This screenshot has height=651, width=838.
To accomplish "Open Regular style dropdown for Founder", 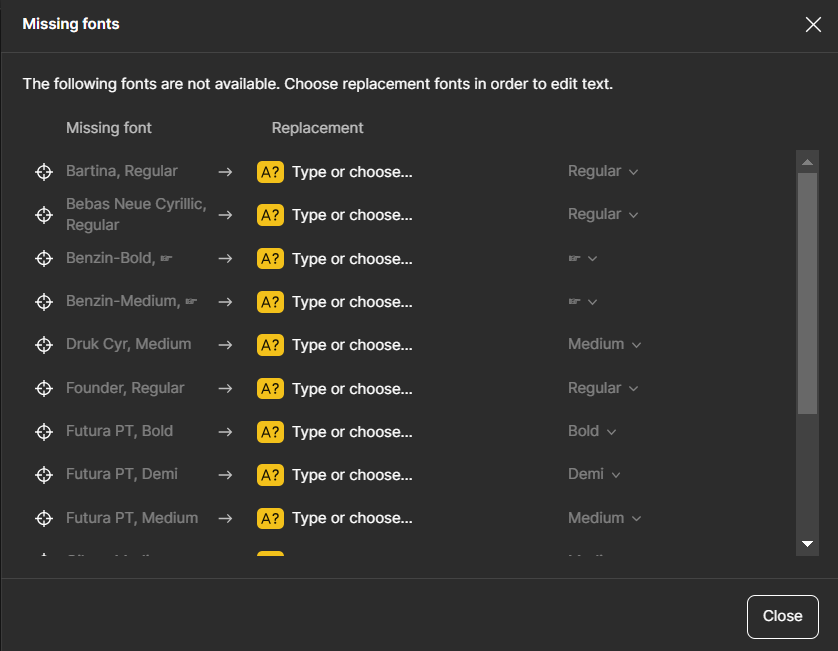I will click(x=603, y=388).
